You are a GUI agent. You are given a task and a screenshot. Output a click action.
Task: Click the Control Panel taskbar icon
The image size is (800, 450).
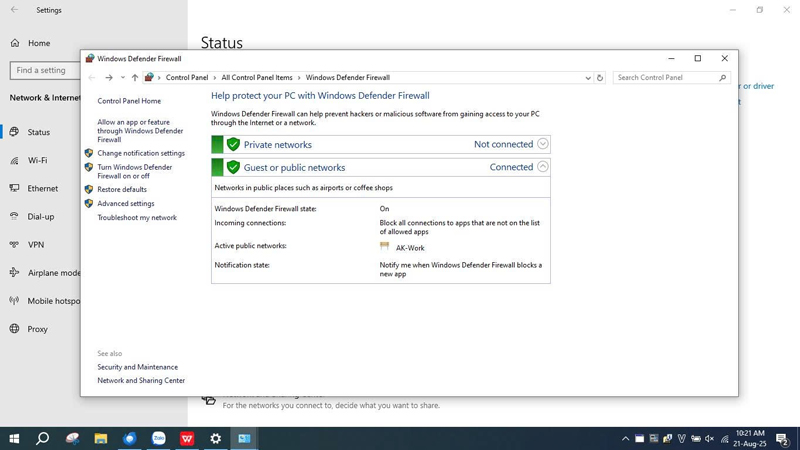tap(244, 438)
